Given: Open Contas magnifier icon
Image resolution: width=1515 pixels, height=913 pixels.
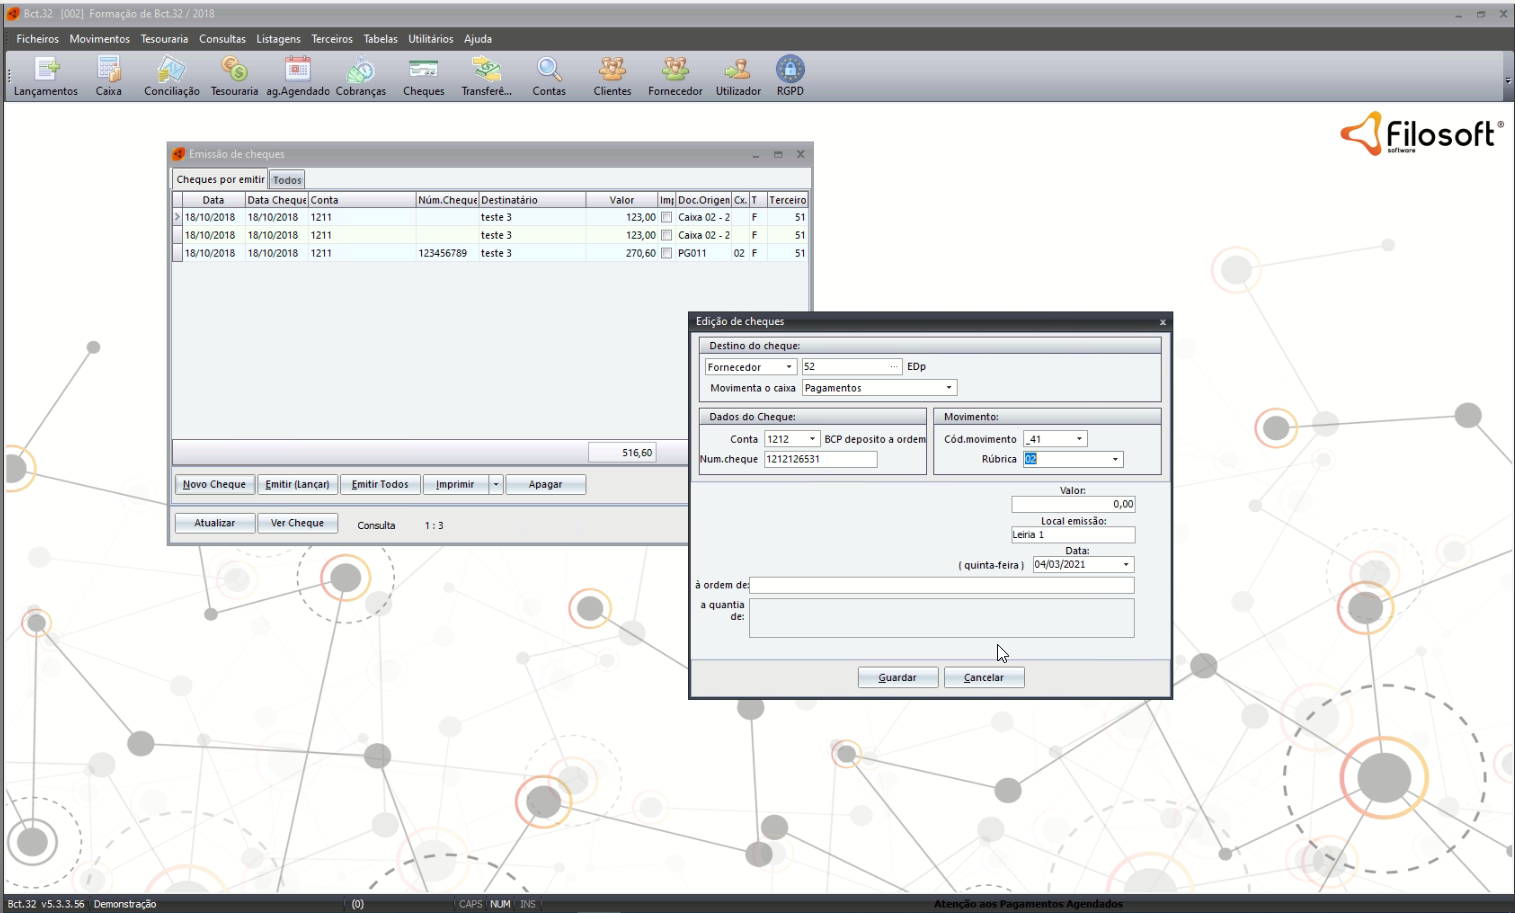Looking at the screenshot, I should 548,70.
